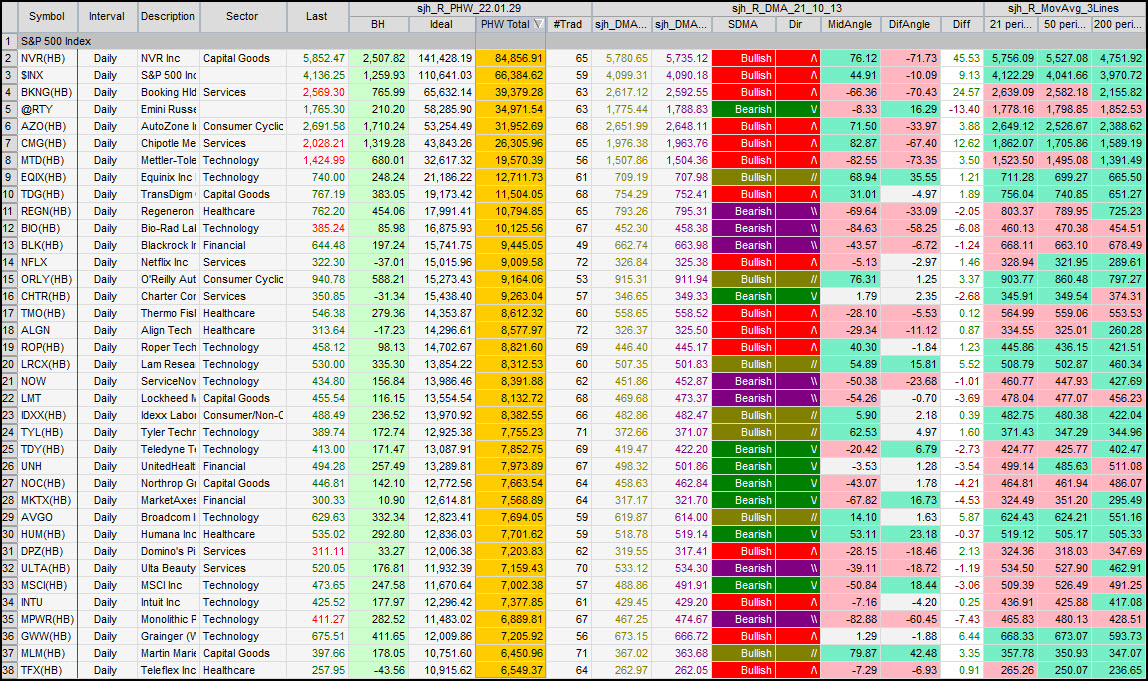The width and height of the screenshot is (1148, 681).
Task: Select the sjh_R_MovAvg_3Lines group header
Action: 1064,9
